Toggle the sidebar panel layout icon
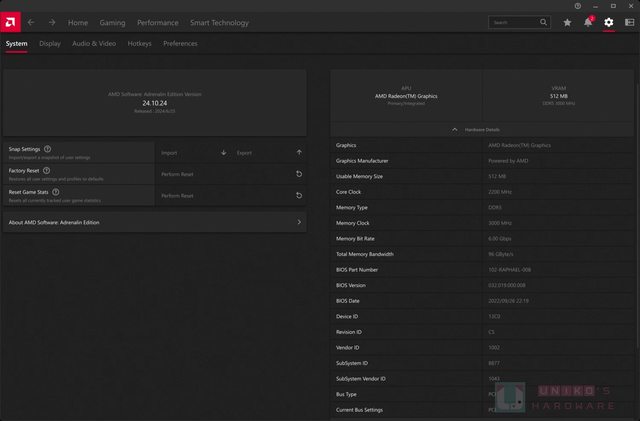Viewport: 640px width, 421px height. click(x=629, y=22)
